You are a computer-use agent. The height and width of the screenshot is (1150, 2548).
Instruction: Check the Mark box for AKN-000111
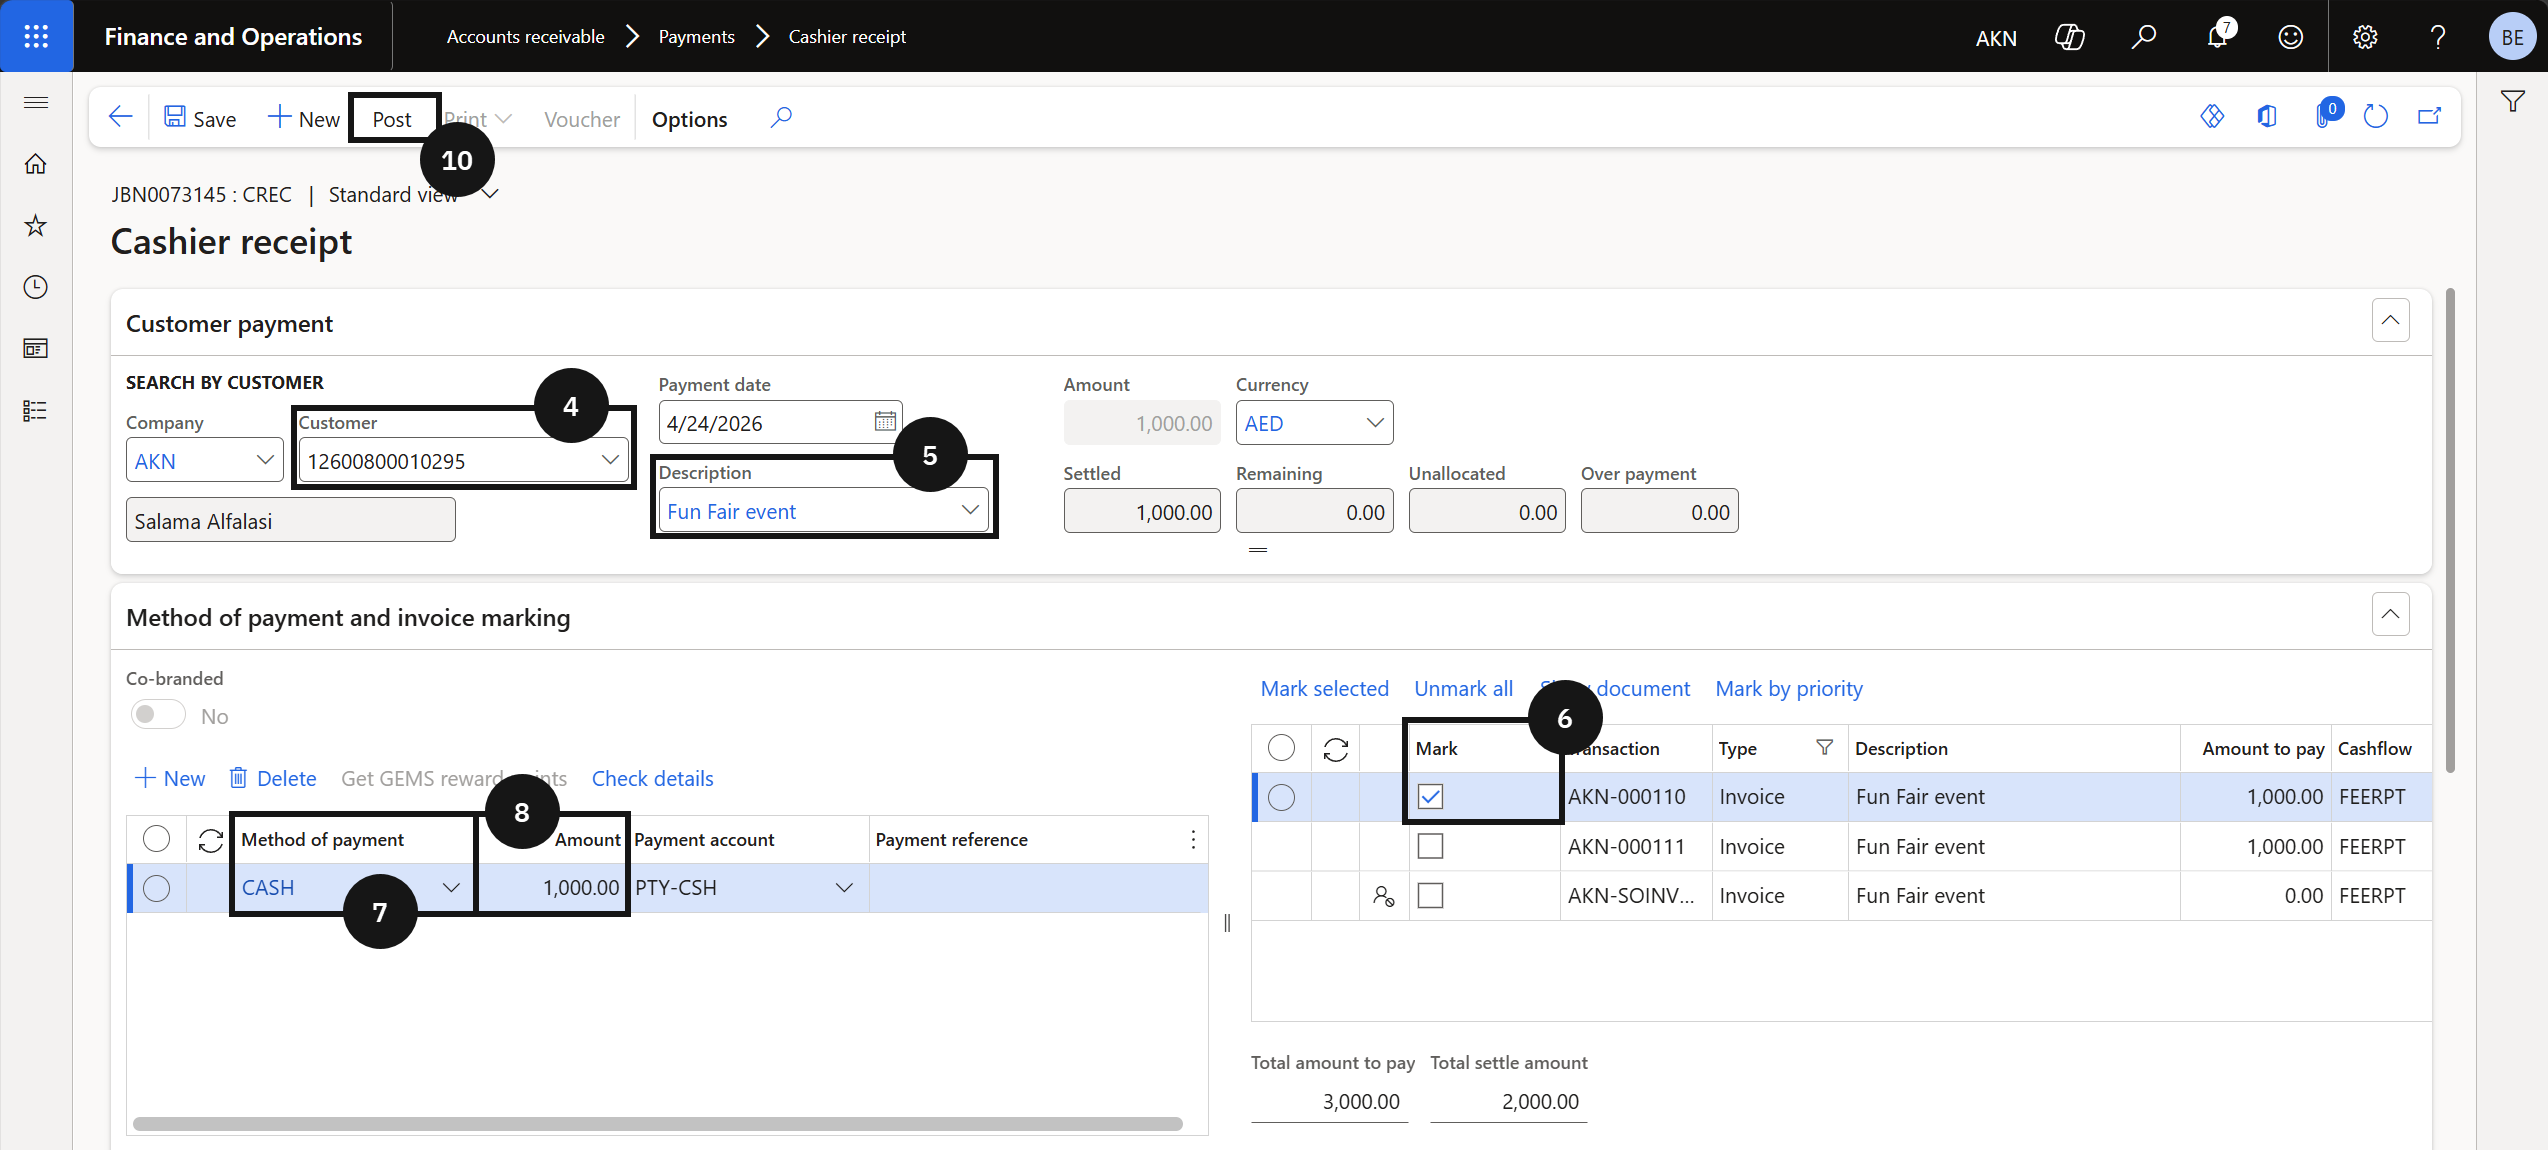coord(1431,846)
